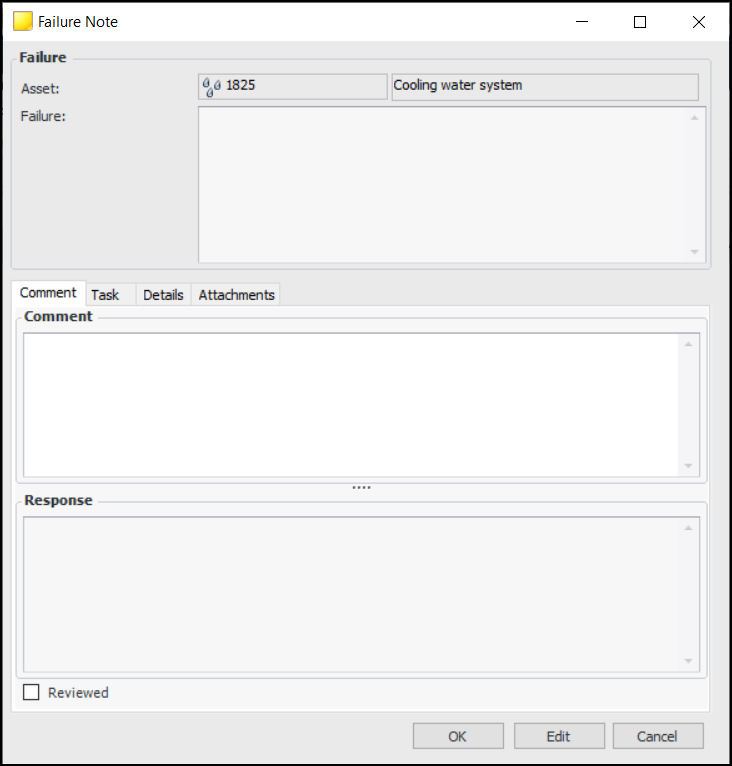This screenshot has height=766, width=732.
Task: Click the Cooling water system field
Action: 545,86
